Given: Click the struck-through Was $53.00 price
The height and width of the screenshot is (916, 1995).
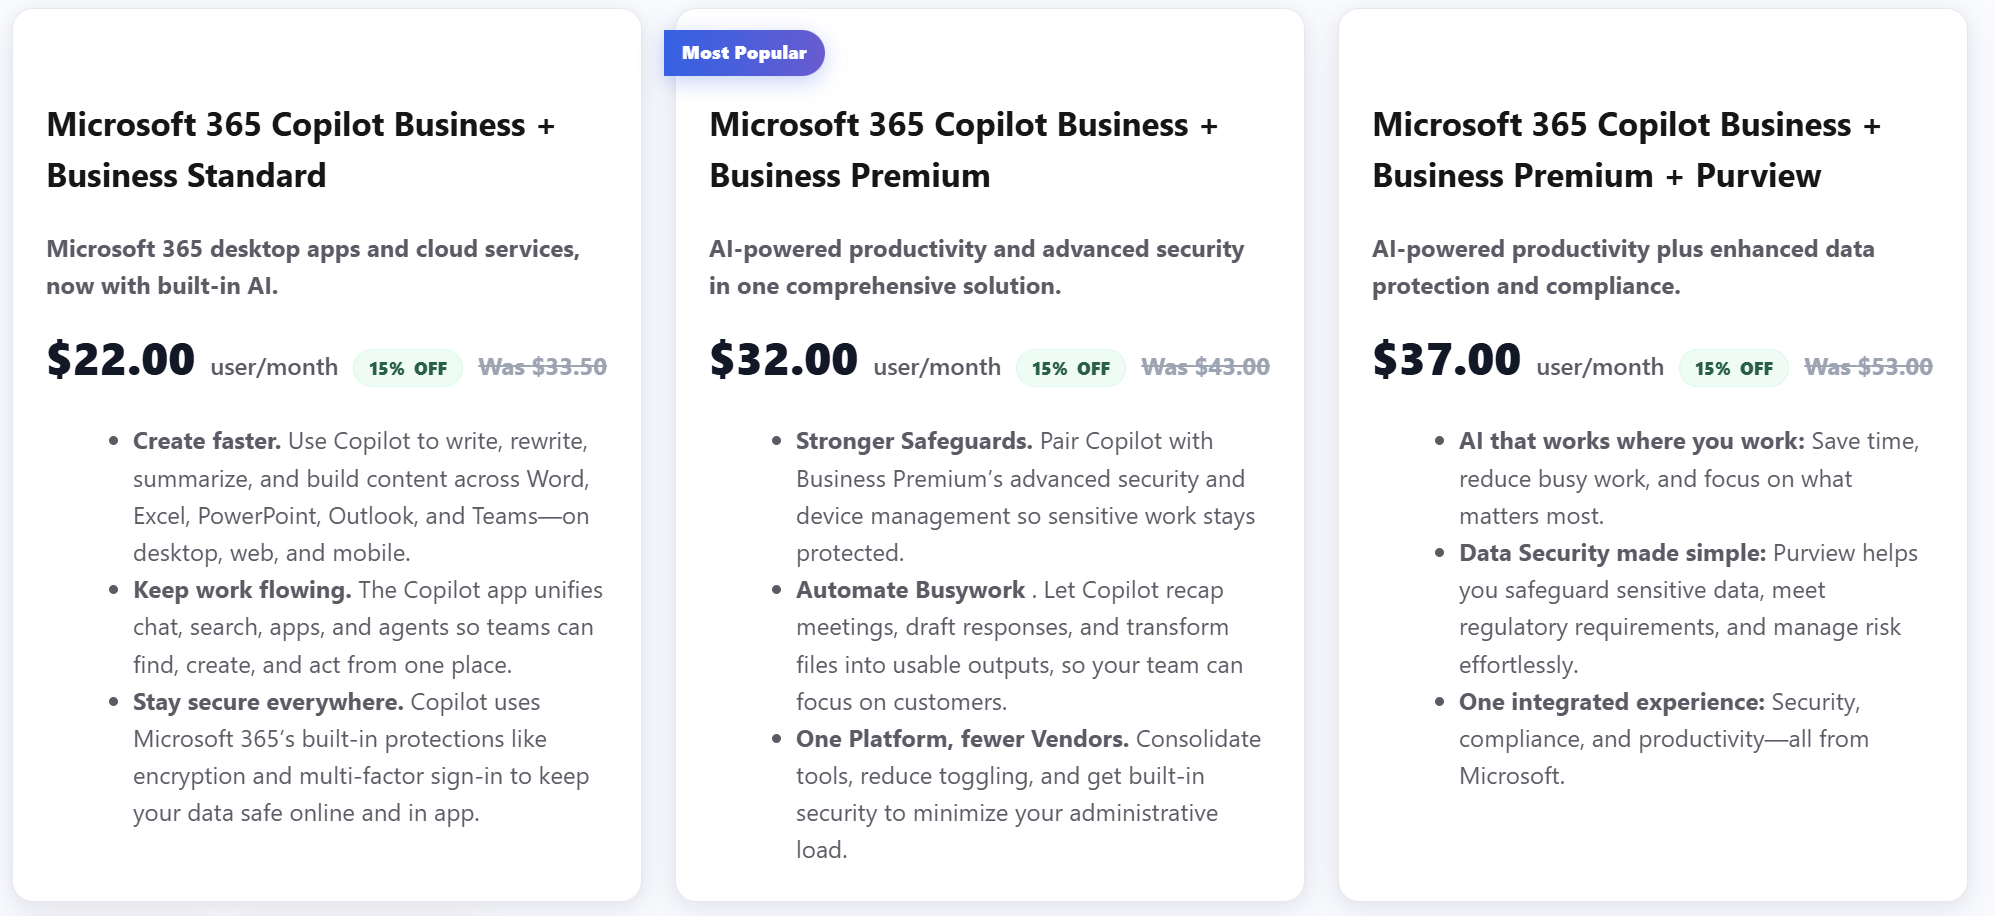Looking at the screenshot, I should tap(1869, 367).
